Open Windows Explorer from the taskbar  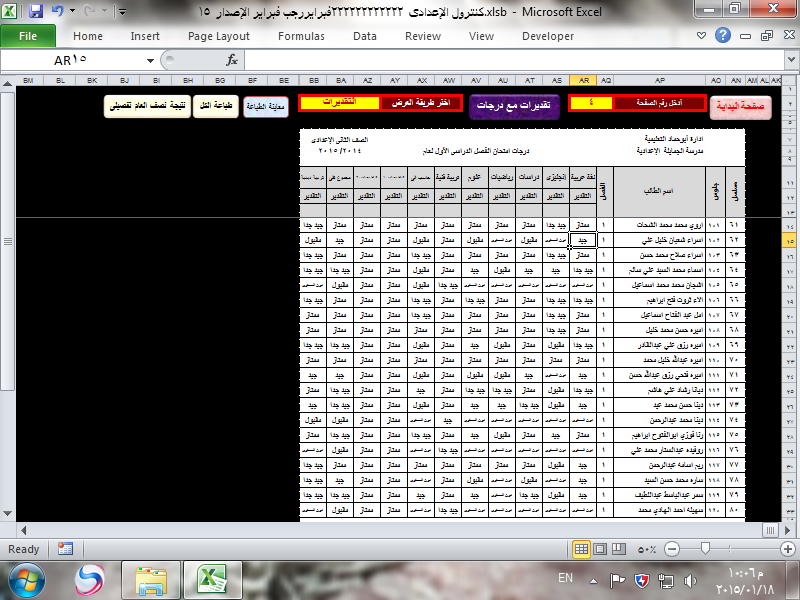pyautogui.click(x=150, y=580)
